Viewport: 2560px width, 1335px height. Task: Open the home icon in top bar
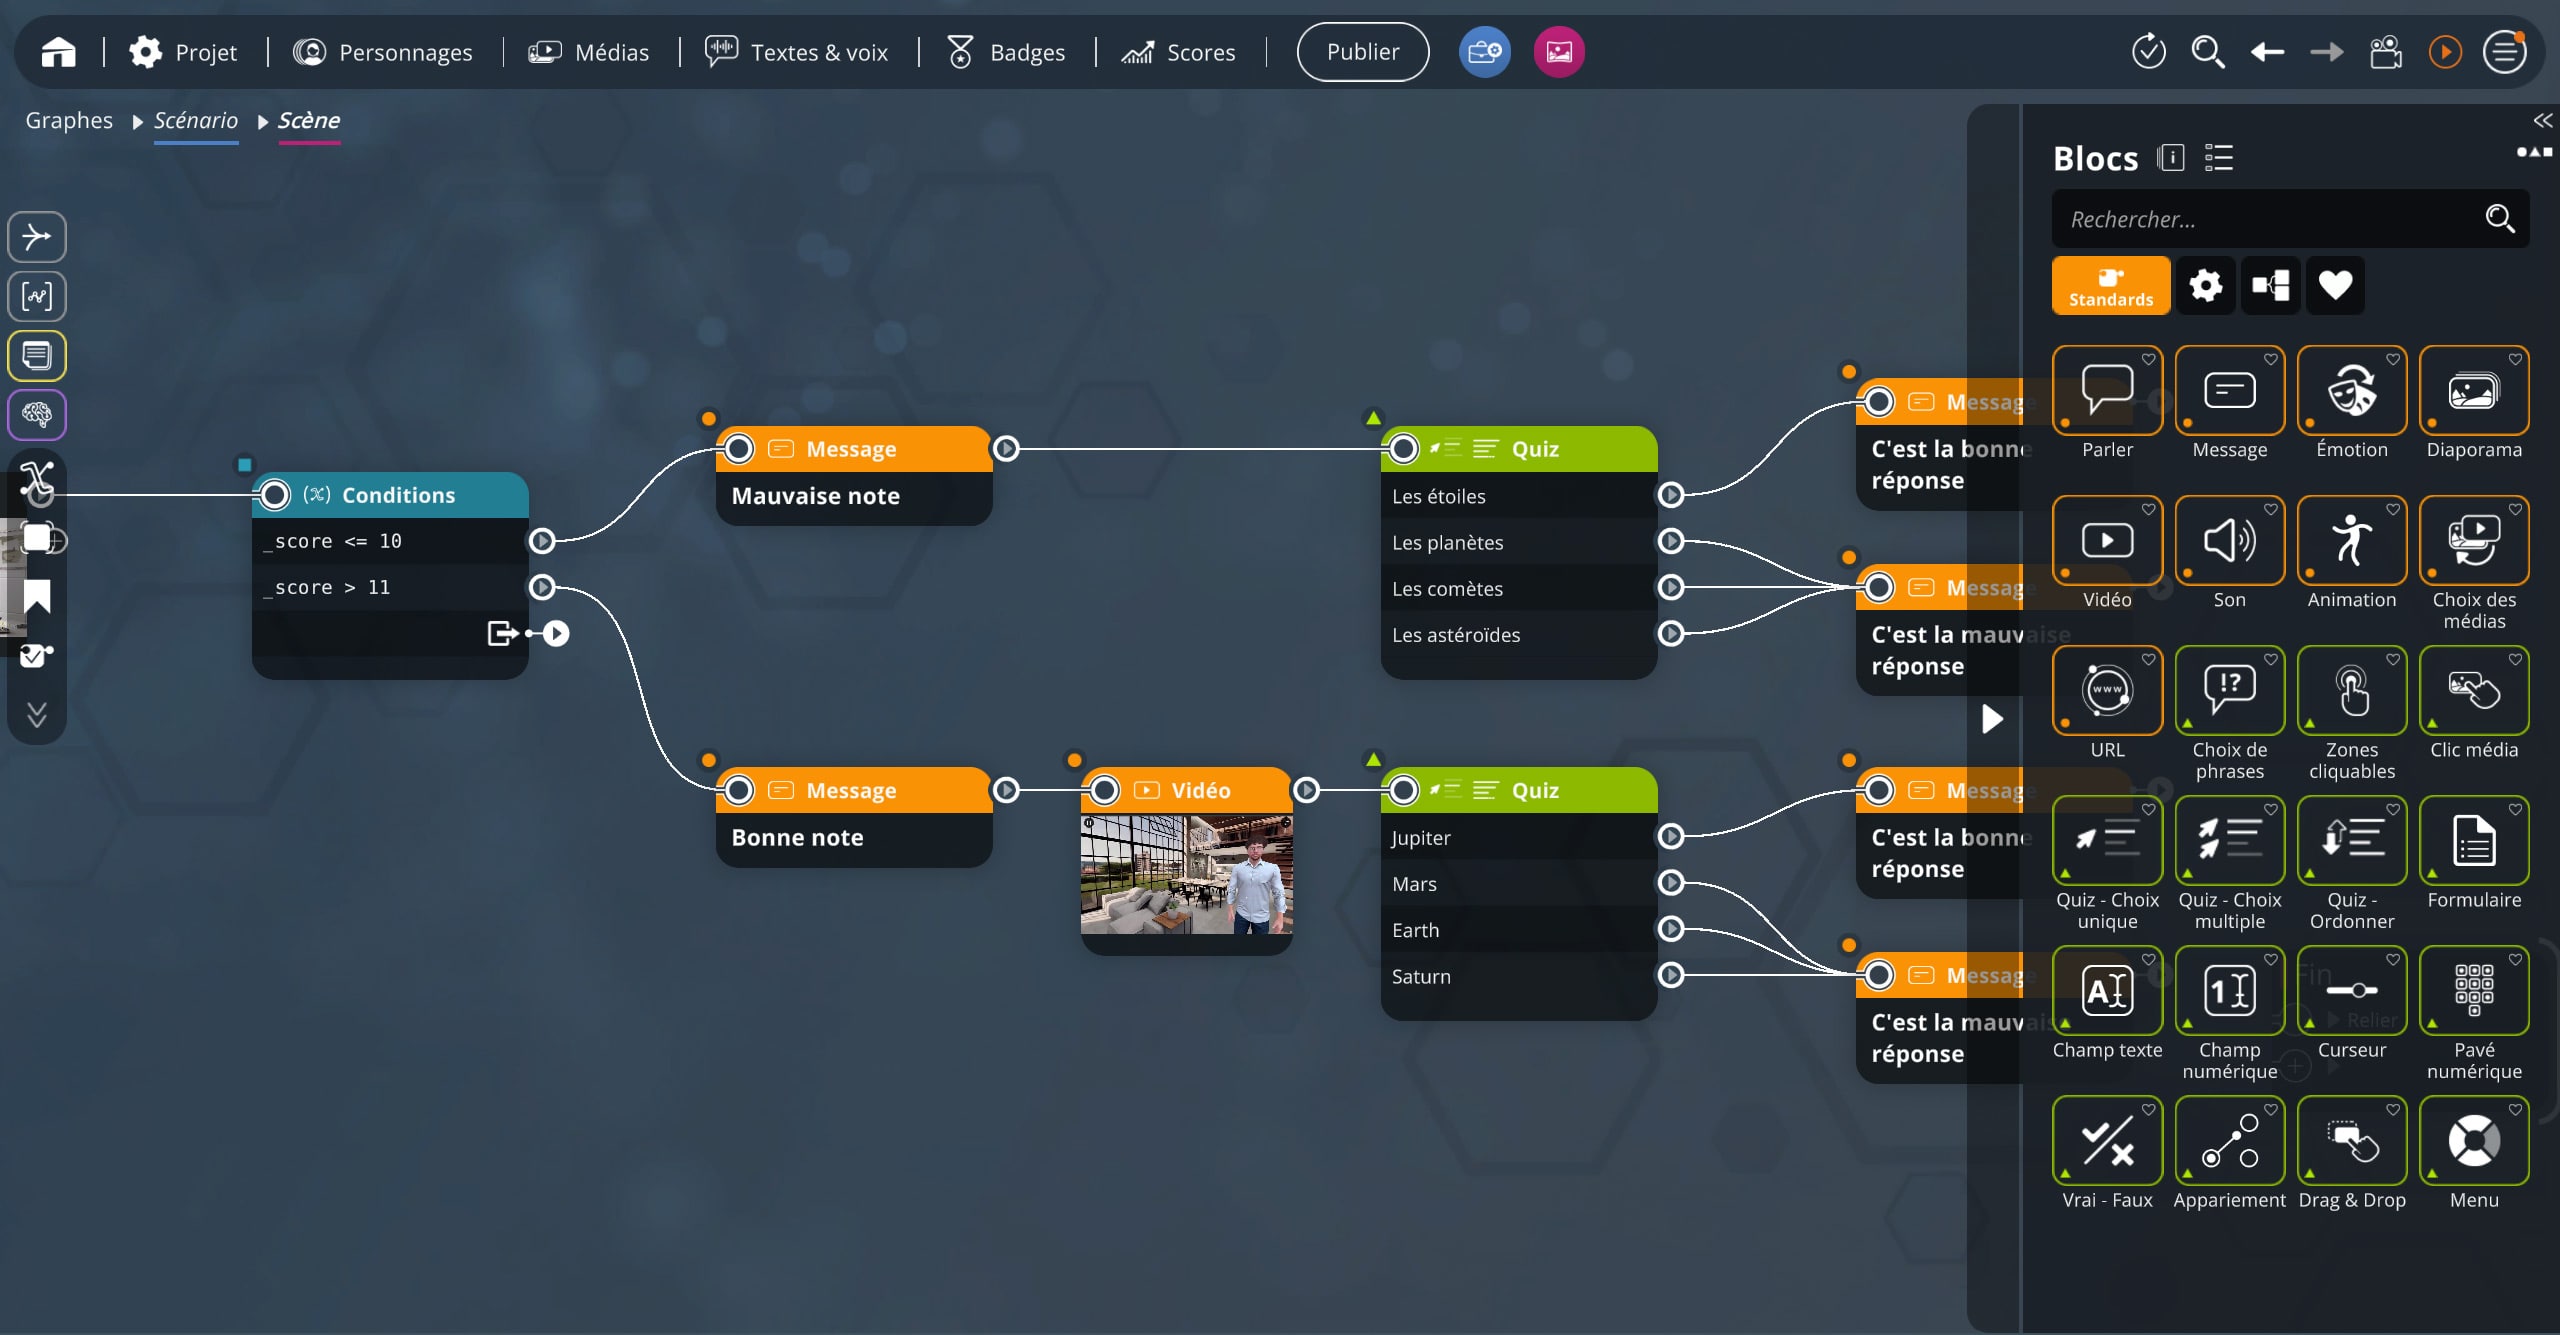pyautogui.click(x=58, y=52)
